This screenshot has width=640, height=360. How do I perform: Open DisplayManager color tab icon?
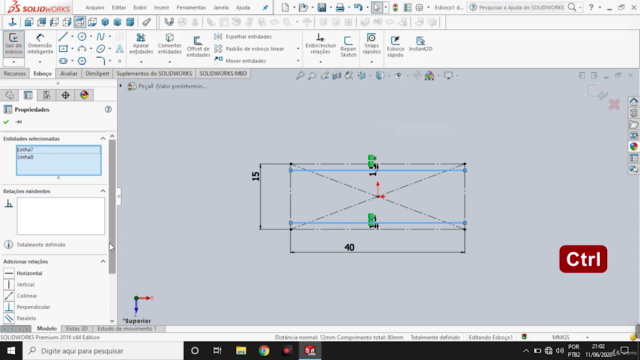point(84,95)
